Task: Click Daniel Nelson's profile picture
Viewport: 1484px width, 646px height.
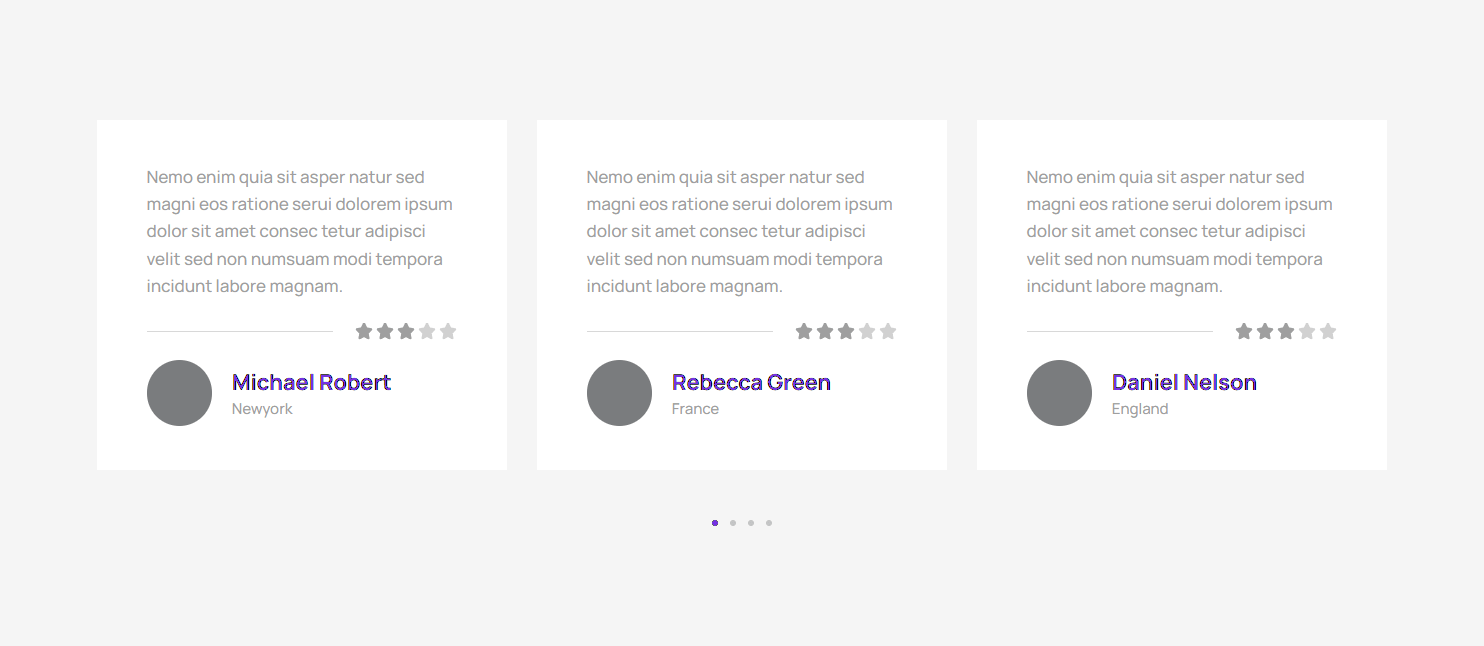Action: (x=1059, y=393)
